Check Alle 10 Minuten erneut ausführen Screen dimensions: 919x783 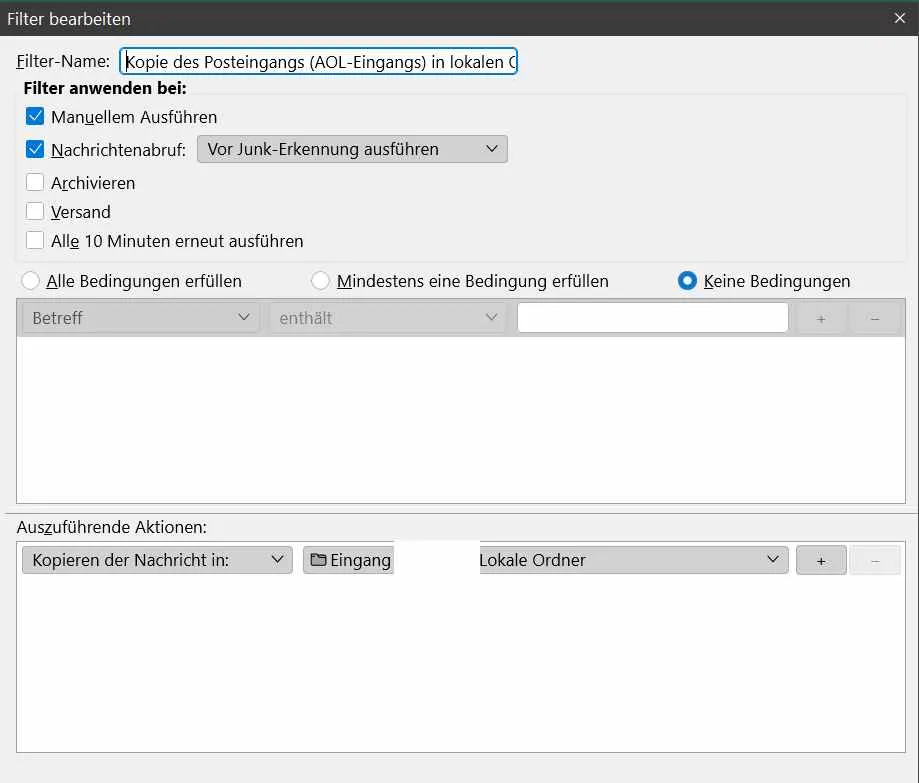pos(35,240)
